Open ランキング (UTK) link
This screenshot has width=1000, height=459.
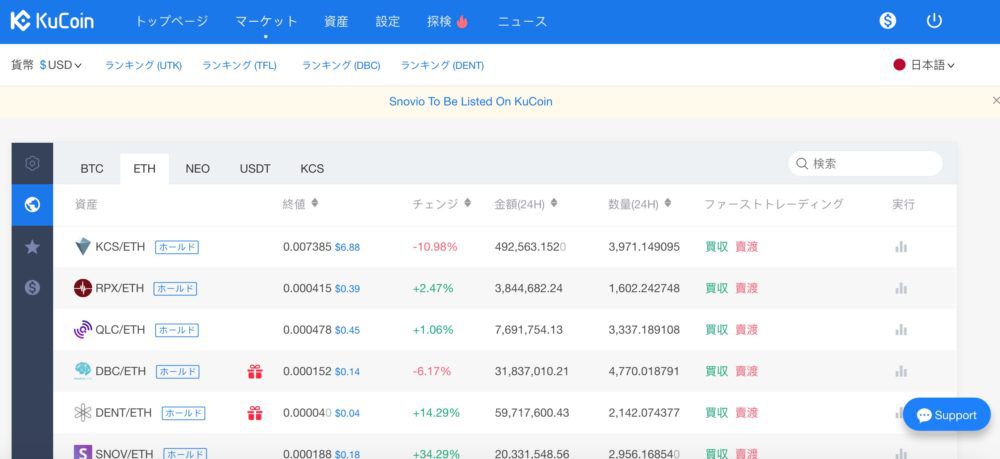(x=143, y=65)
